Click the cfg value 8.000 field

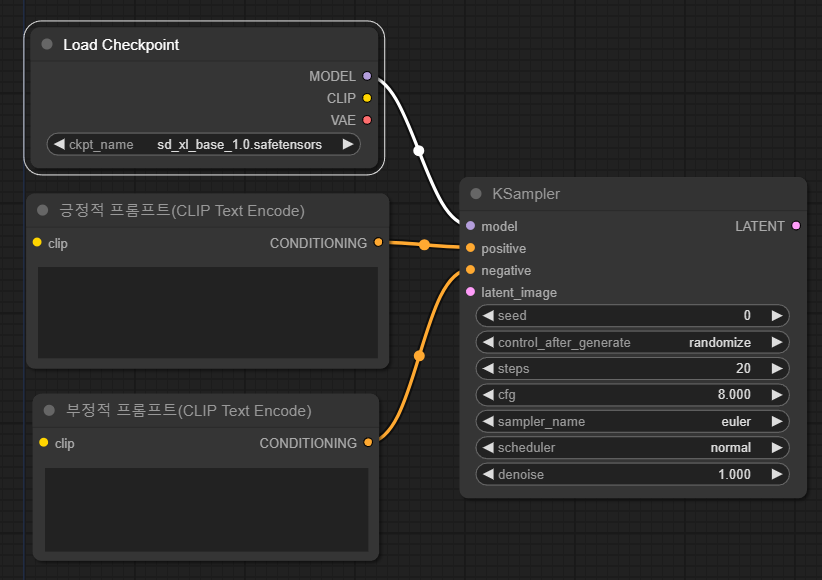click(632, 394)
